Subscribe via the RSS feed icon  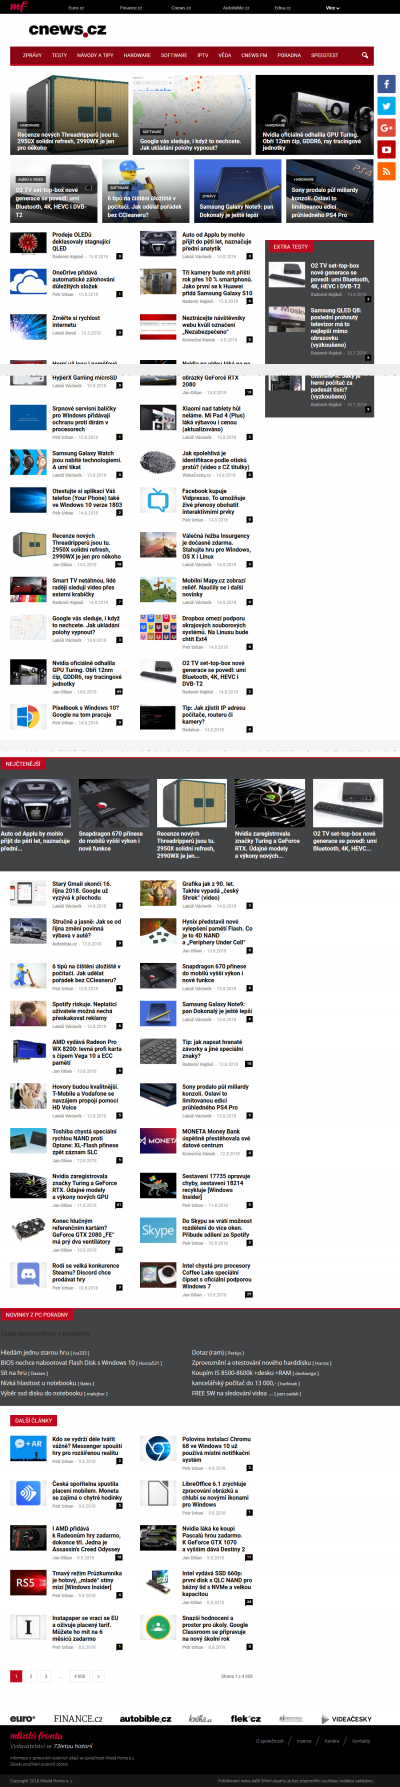(386, 171)
